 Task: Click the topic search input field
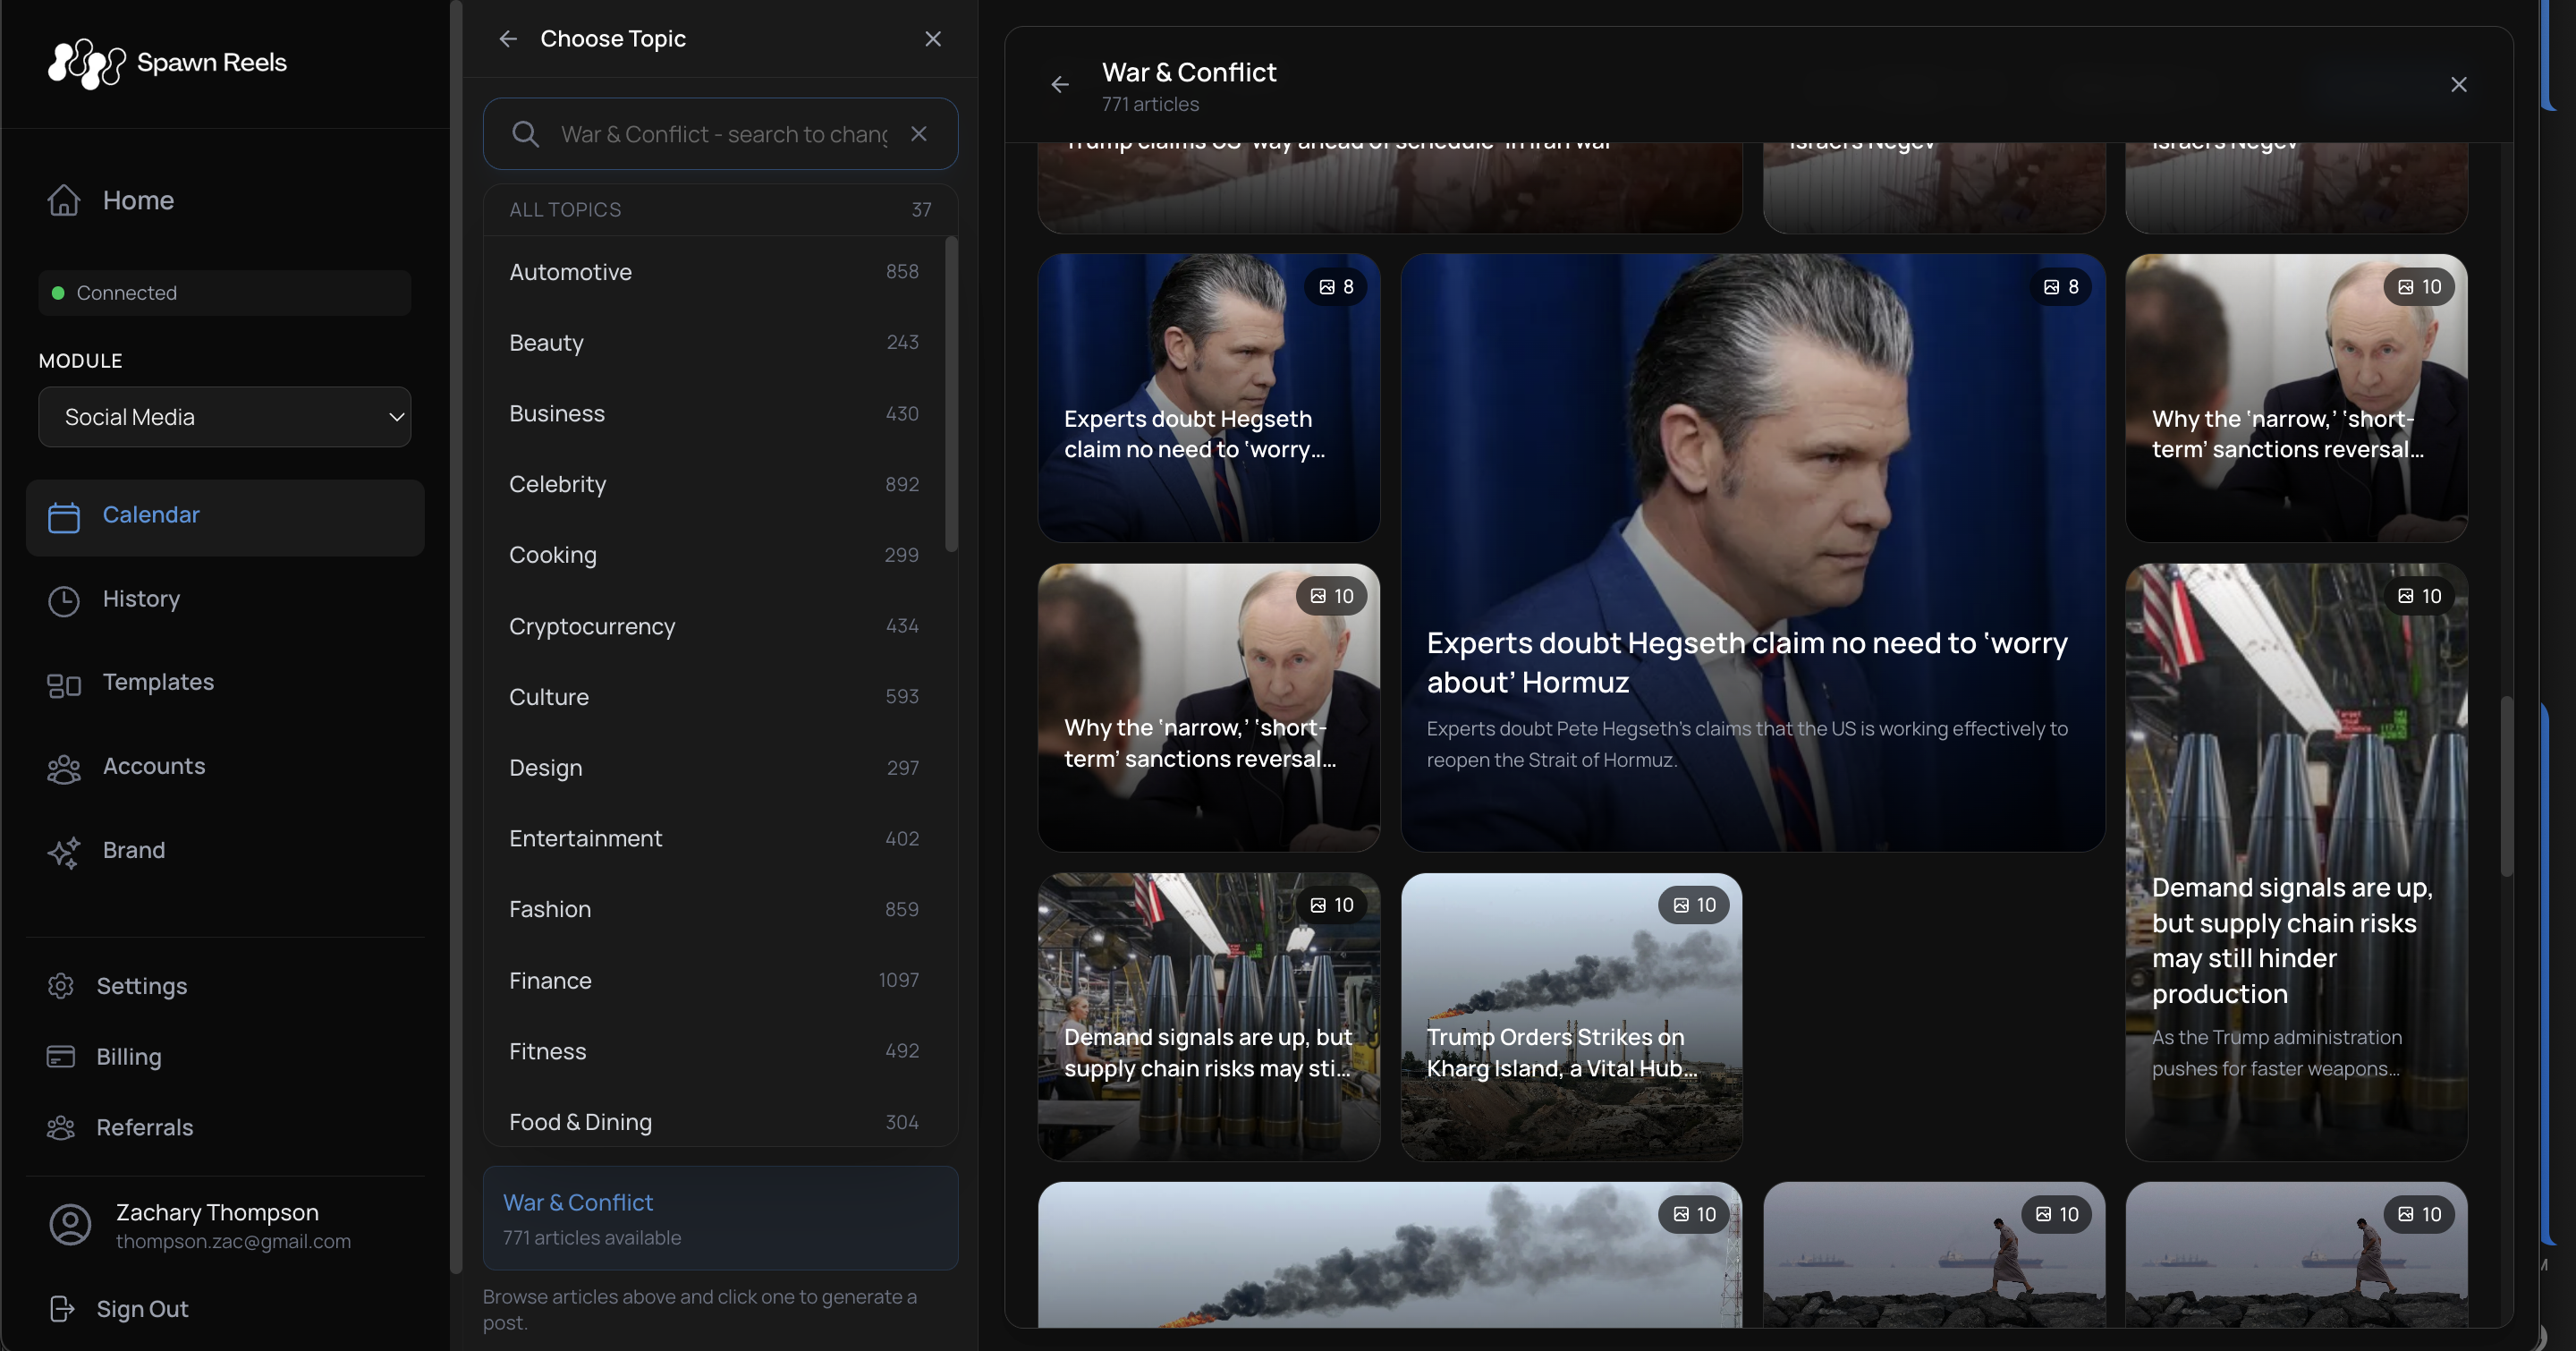[x=723, y=134]
